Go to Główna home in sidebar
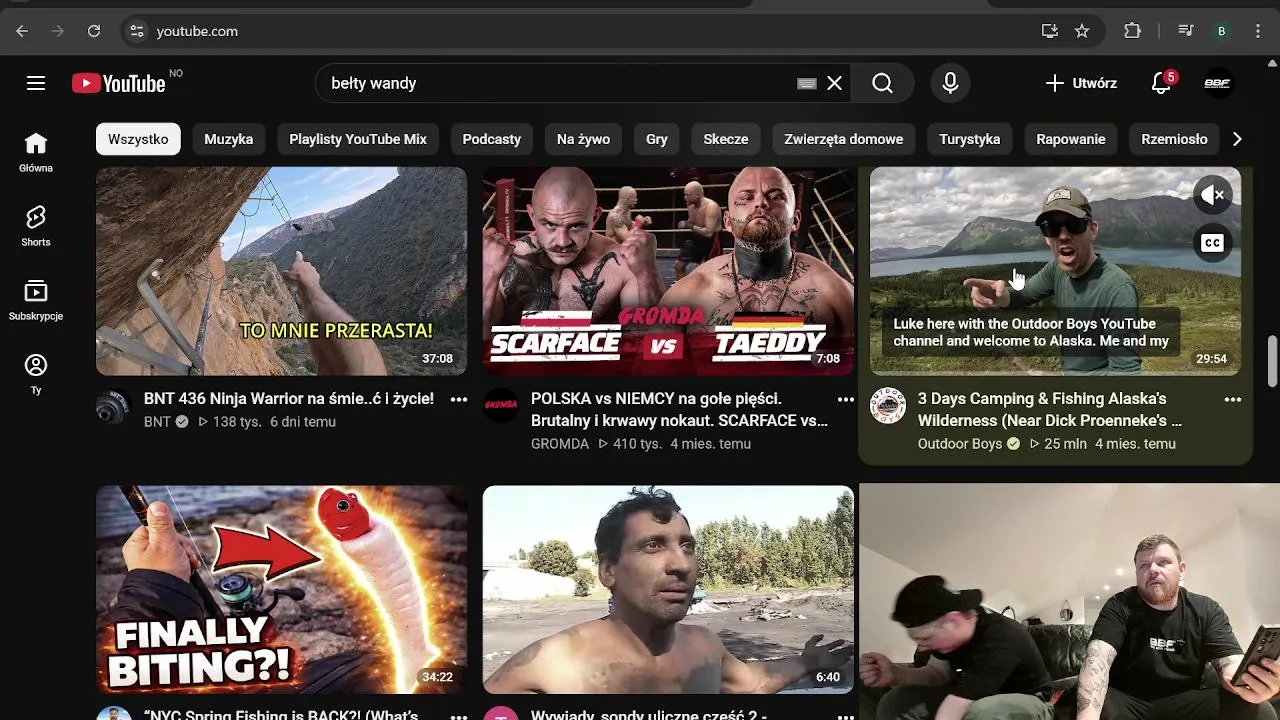 (x=36, y=152)
